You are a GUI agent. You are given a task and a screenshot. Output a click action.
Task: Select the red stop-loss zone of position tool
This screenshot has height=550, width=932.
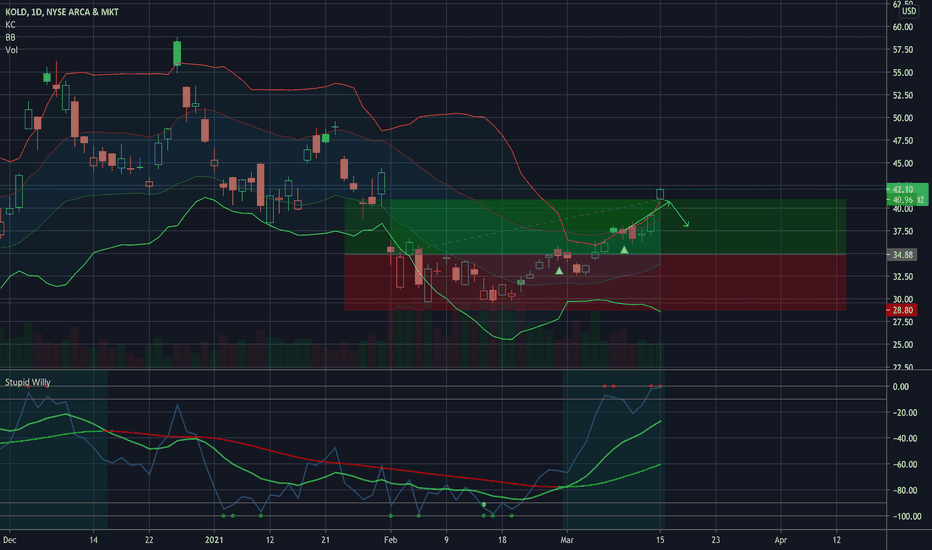(x=594, y=282)
